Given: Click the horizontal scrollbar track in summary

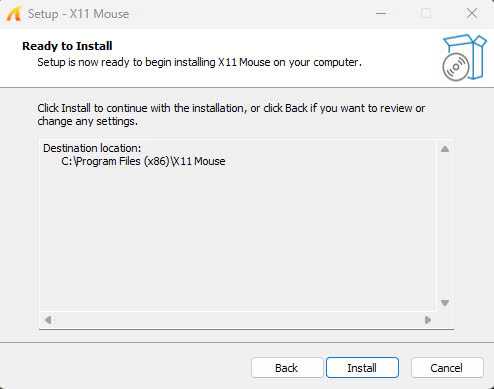Looking at the screenshot, I should point(238,320).
